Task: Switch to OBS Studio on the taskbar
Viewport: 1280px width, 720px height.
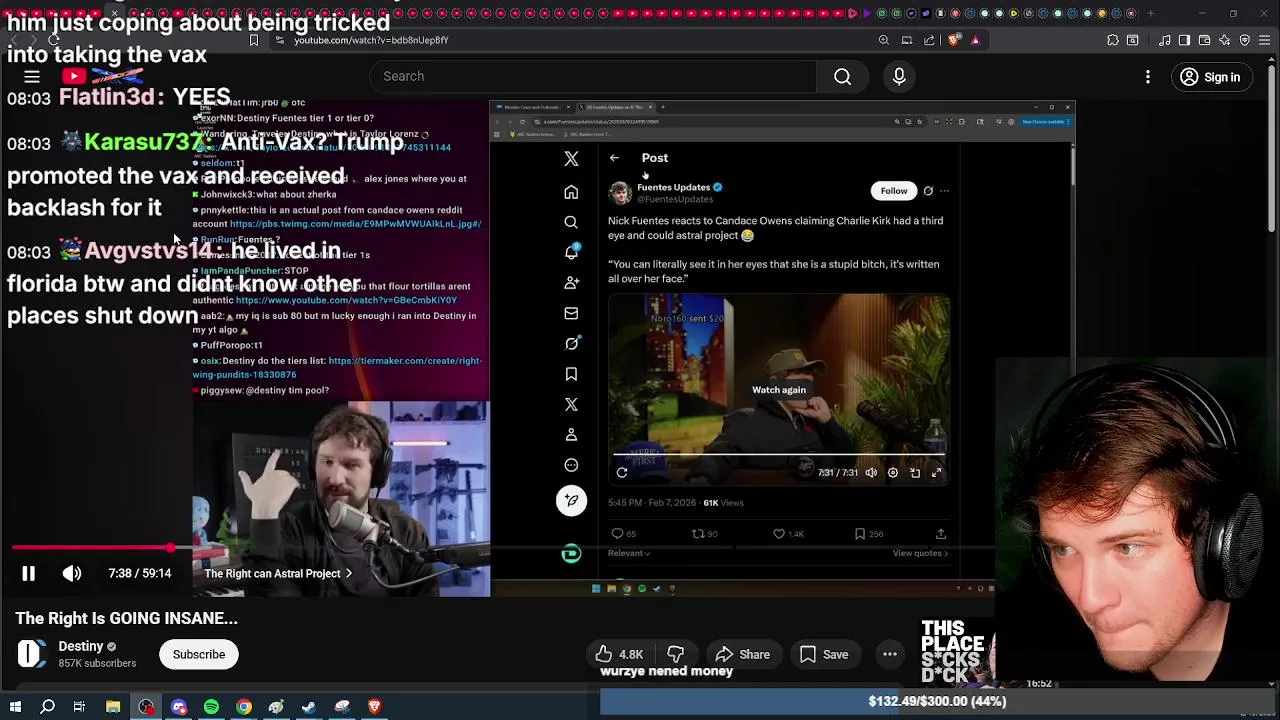Action: click(x=146, y=707)
